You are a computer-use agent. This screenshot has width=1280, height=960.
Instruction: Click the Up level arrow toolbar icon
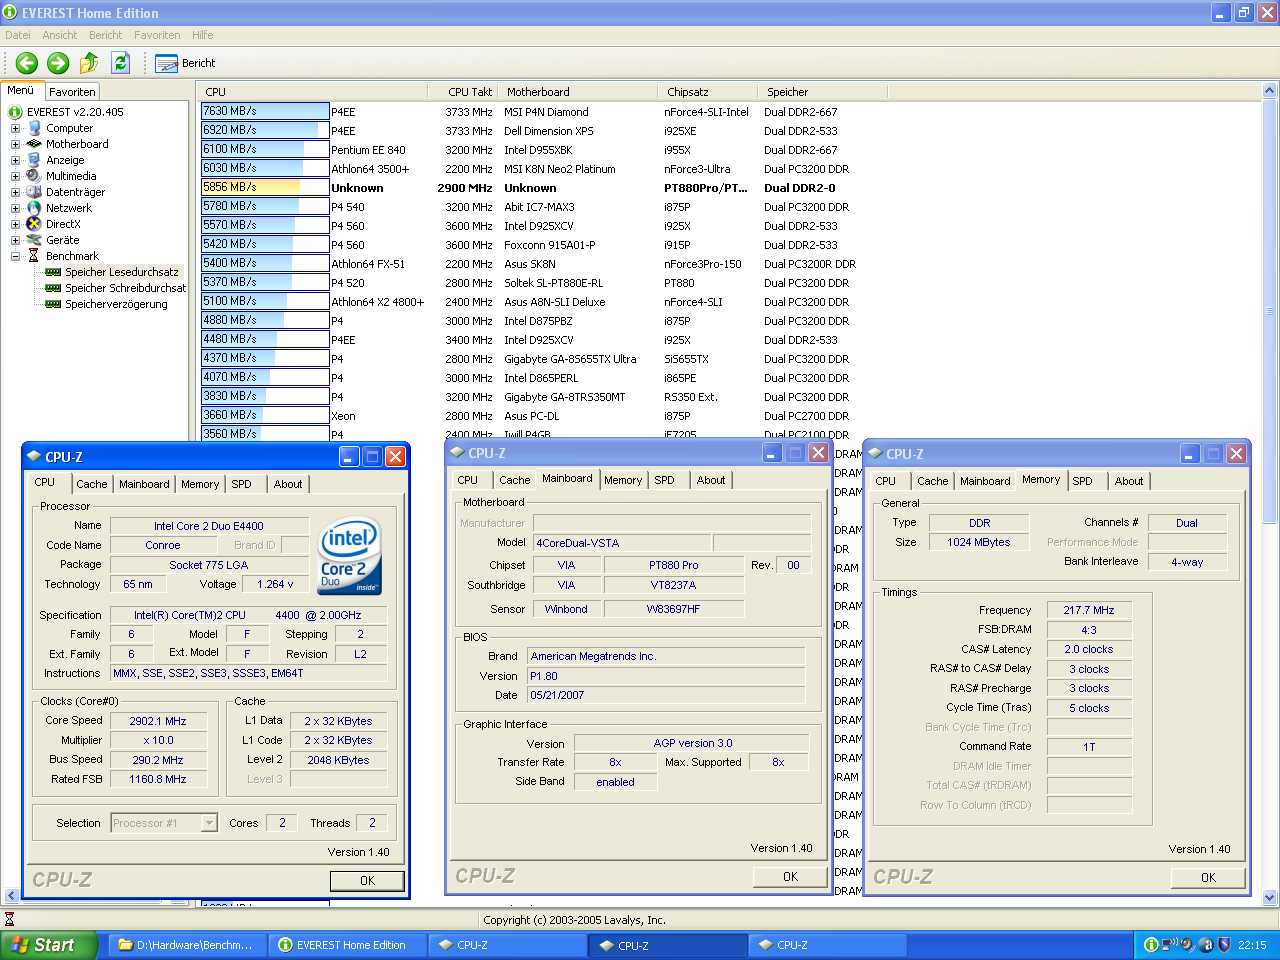(x=89, y=63)
